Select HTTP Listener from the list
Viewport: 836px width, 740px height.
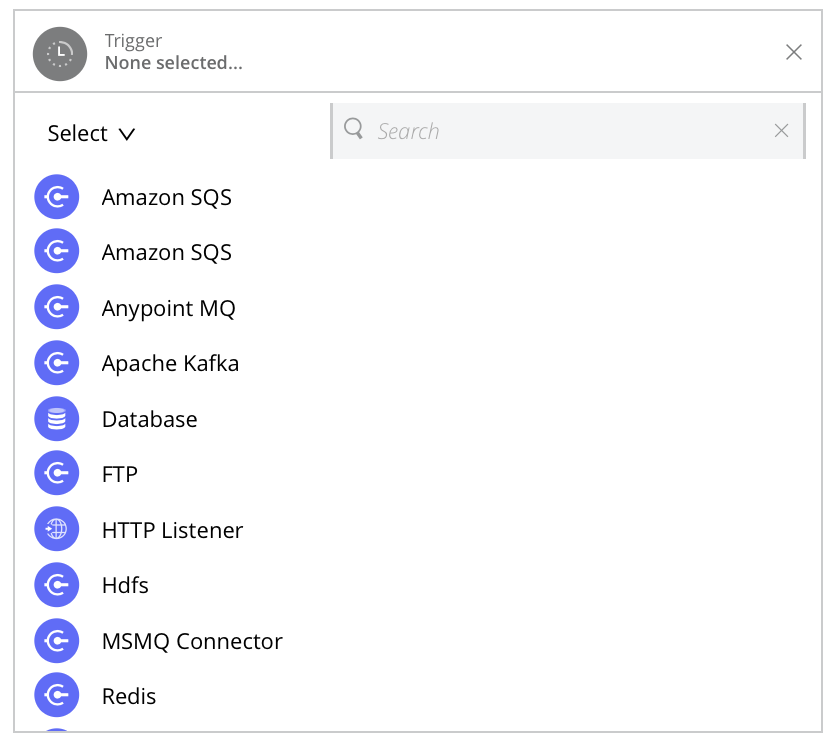[x=172, y=530]
